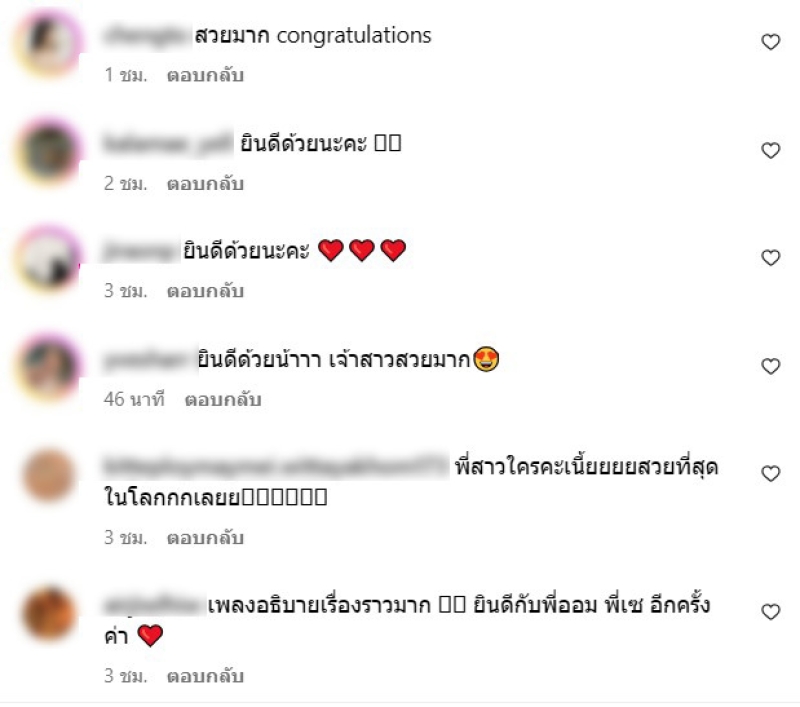Screen dimensions: 800x707
Task: Like the comment with three red hearts
Action: (x=770, y=258)
